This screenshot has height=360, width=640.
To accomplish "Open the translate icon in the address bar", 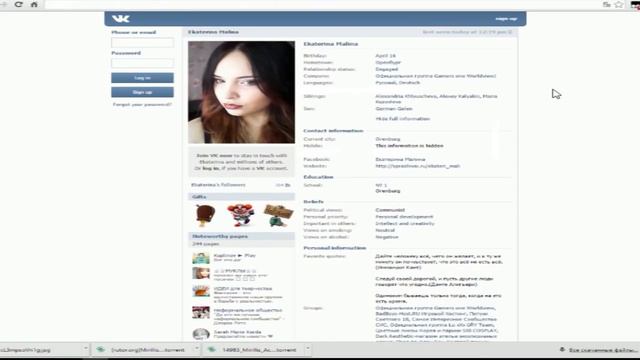I will coord(607,4).
